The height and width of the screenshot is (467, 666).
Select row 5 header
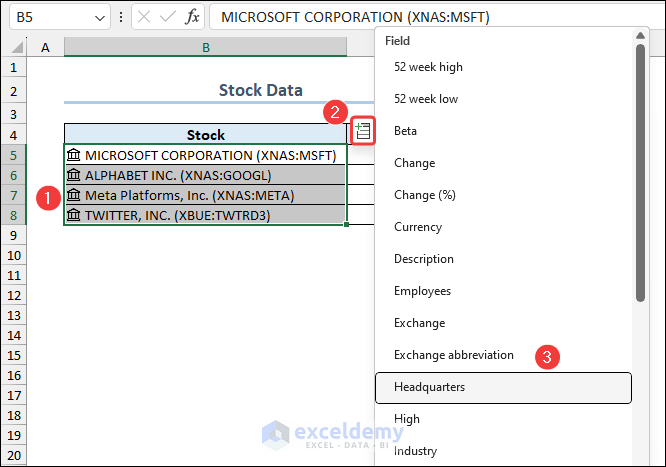pyautogui.click(x=14, y=155)
